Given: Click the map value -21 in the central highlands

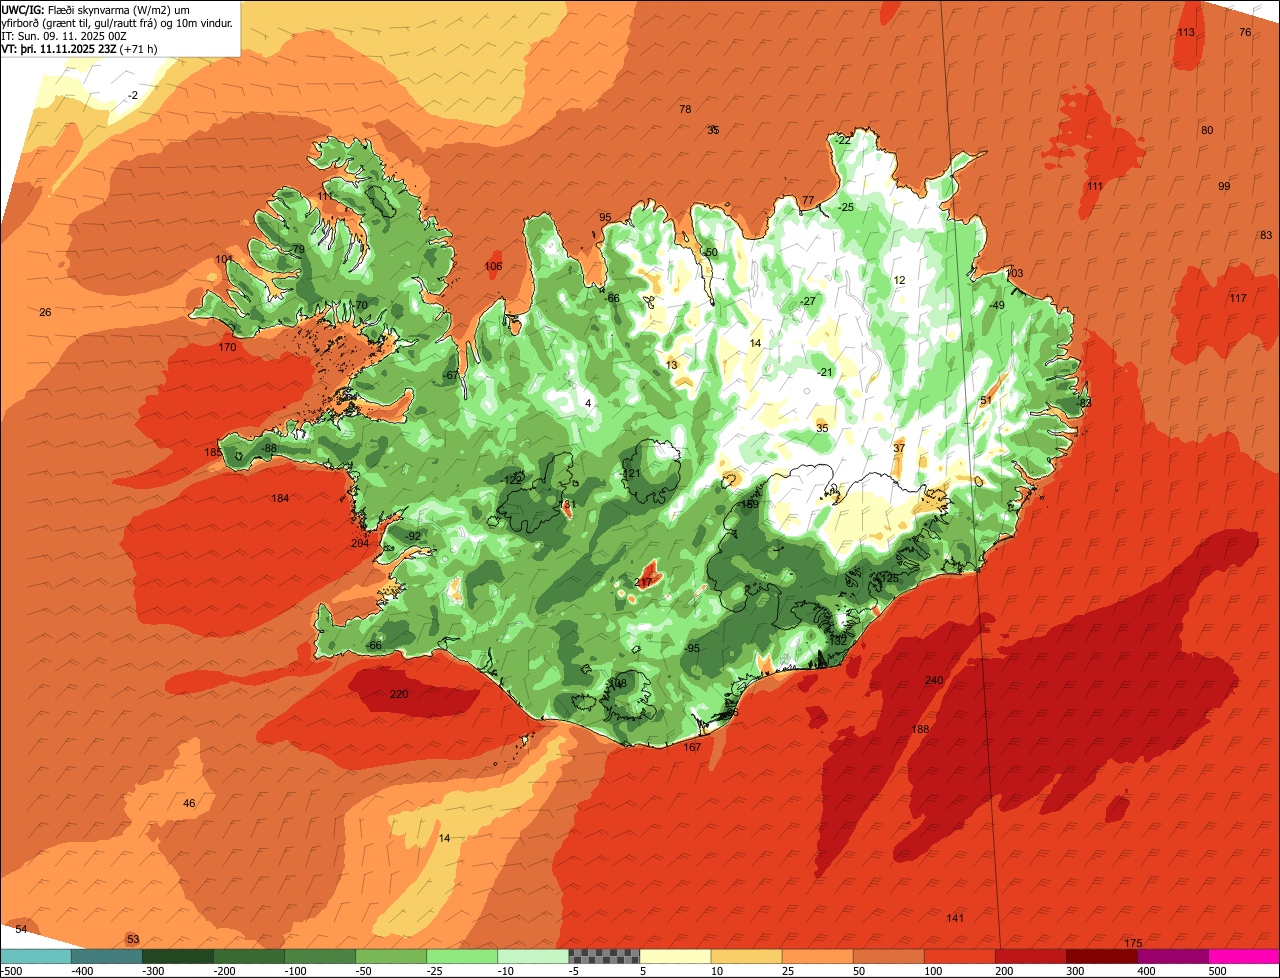Looking at the screenshot, I should tap(824, 372).
